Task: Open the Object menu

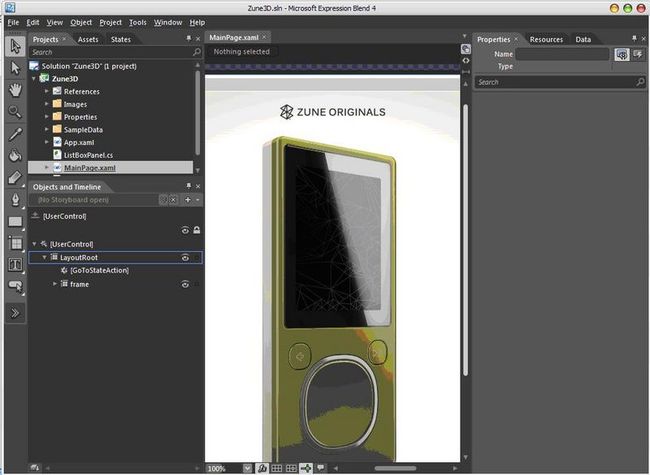Action: [81, 22]
